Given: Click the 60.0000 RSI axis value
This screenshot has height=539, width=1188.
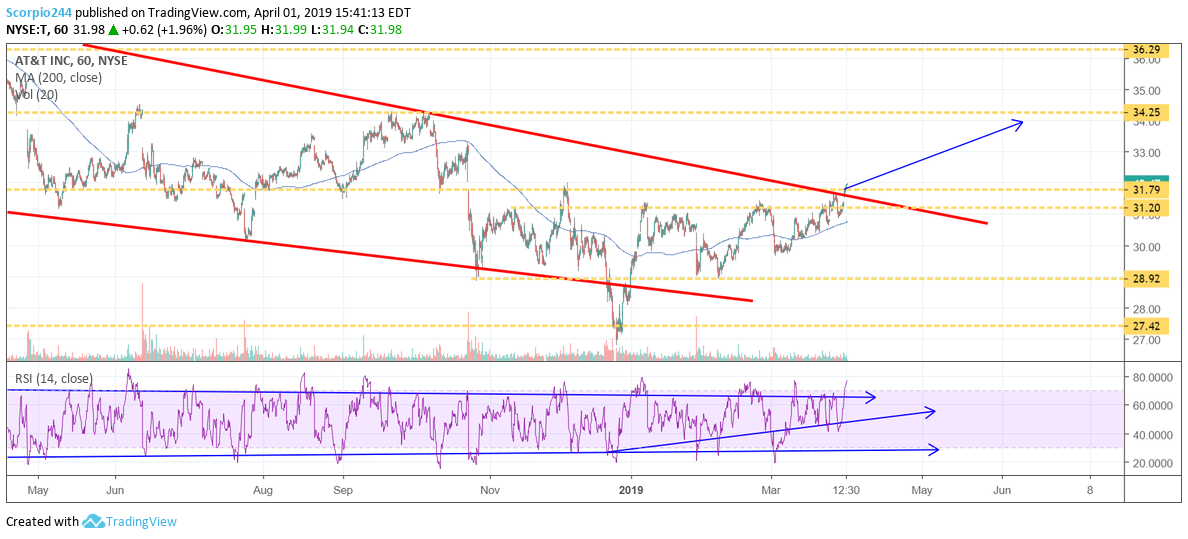Looking at the screenshot, I should [1152, 406].
